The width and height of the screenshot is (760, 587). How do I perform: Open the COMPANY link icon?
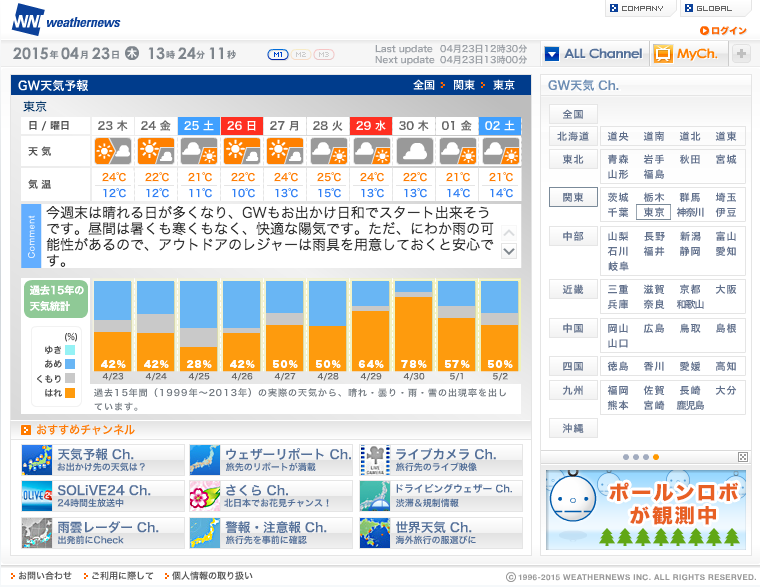[614, 8]
